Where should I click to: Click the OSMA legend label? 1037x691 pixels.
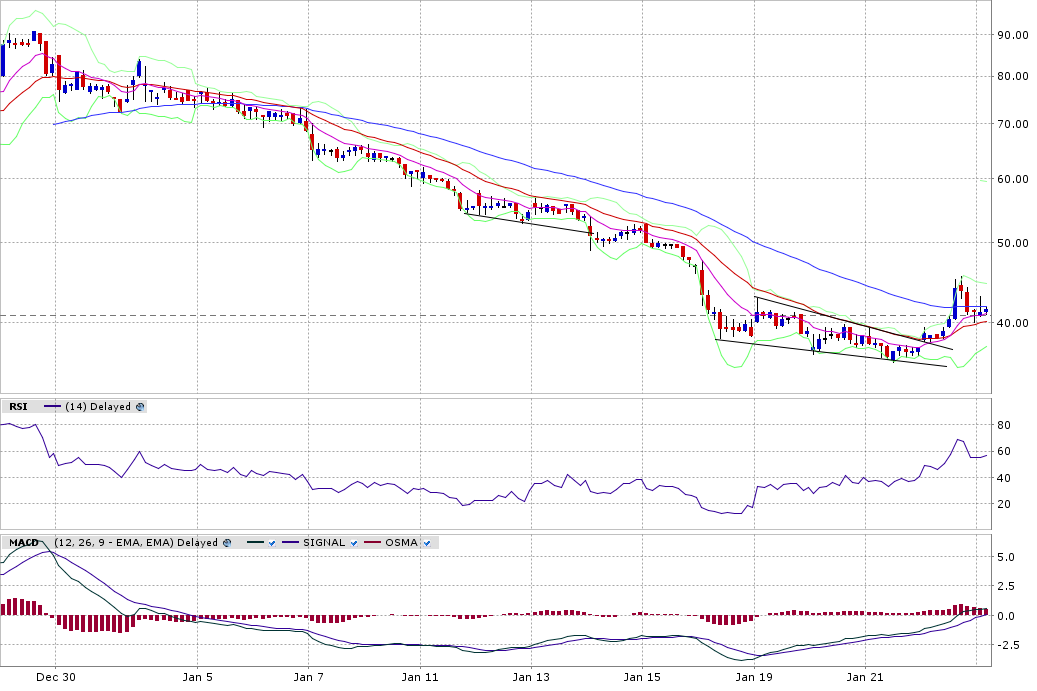coord(401,543)
